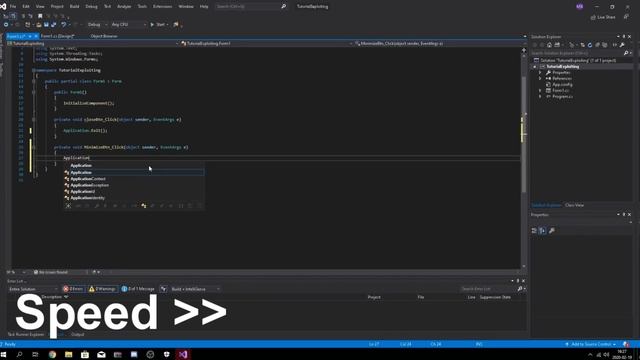Screen dimensions: 640x360
Task: Select ApplicationId in the IntelliSense list
Action: (x=134, y=191)
